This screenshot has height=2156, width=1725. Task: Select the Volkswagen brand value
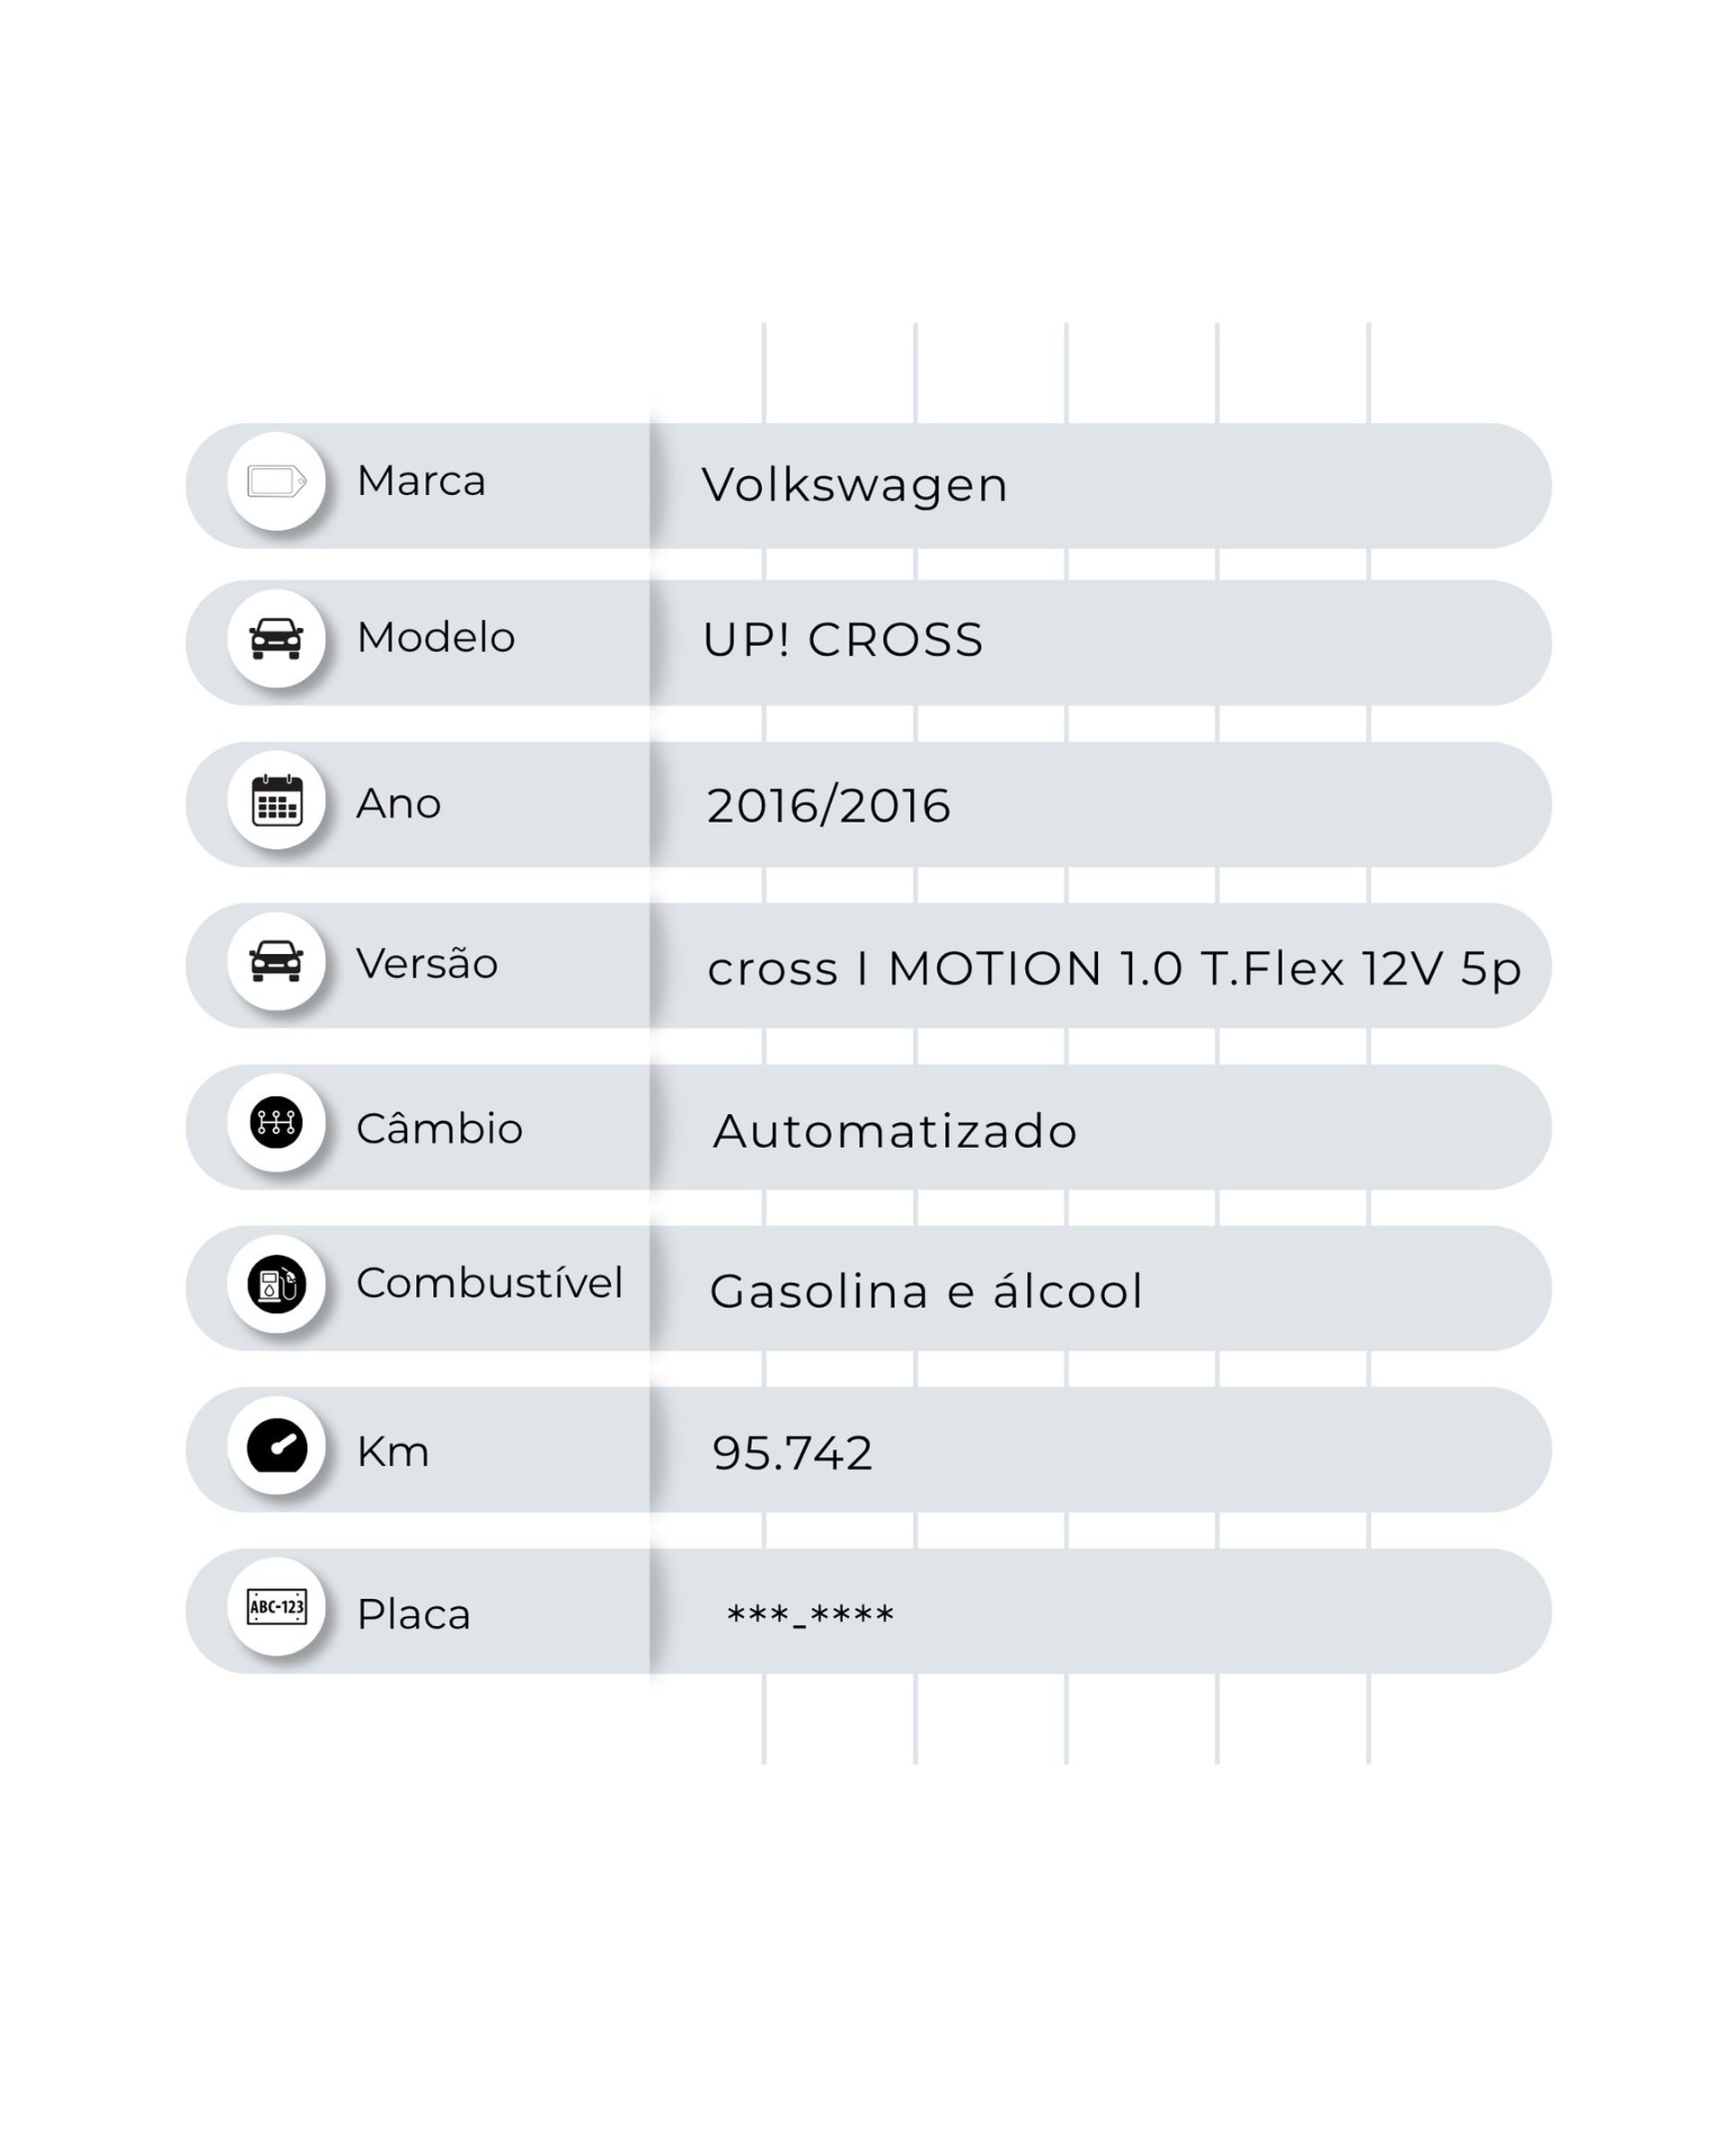[x=854, y=486]
